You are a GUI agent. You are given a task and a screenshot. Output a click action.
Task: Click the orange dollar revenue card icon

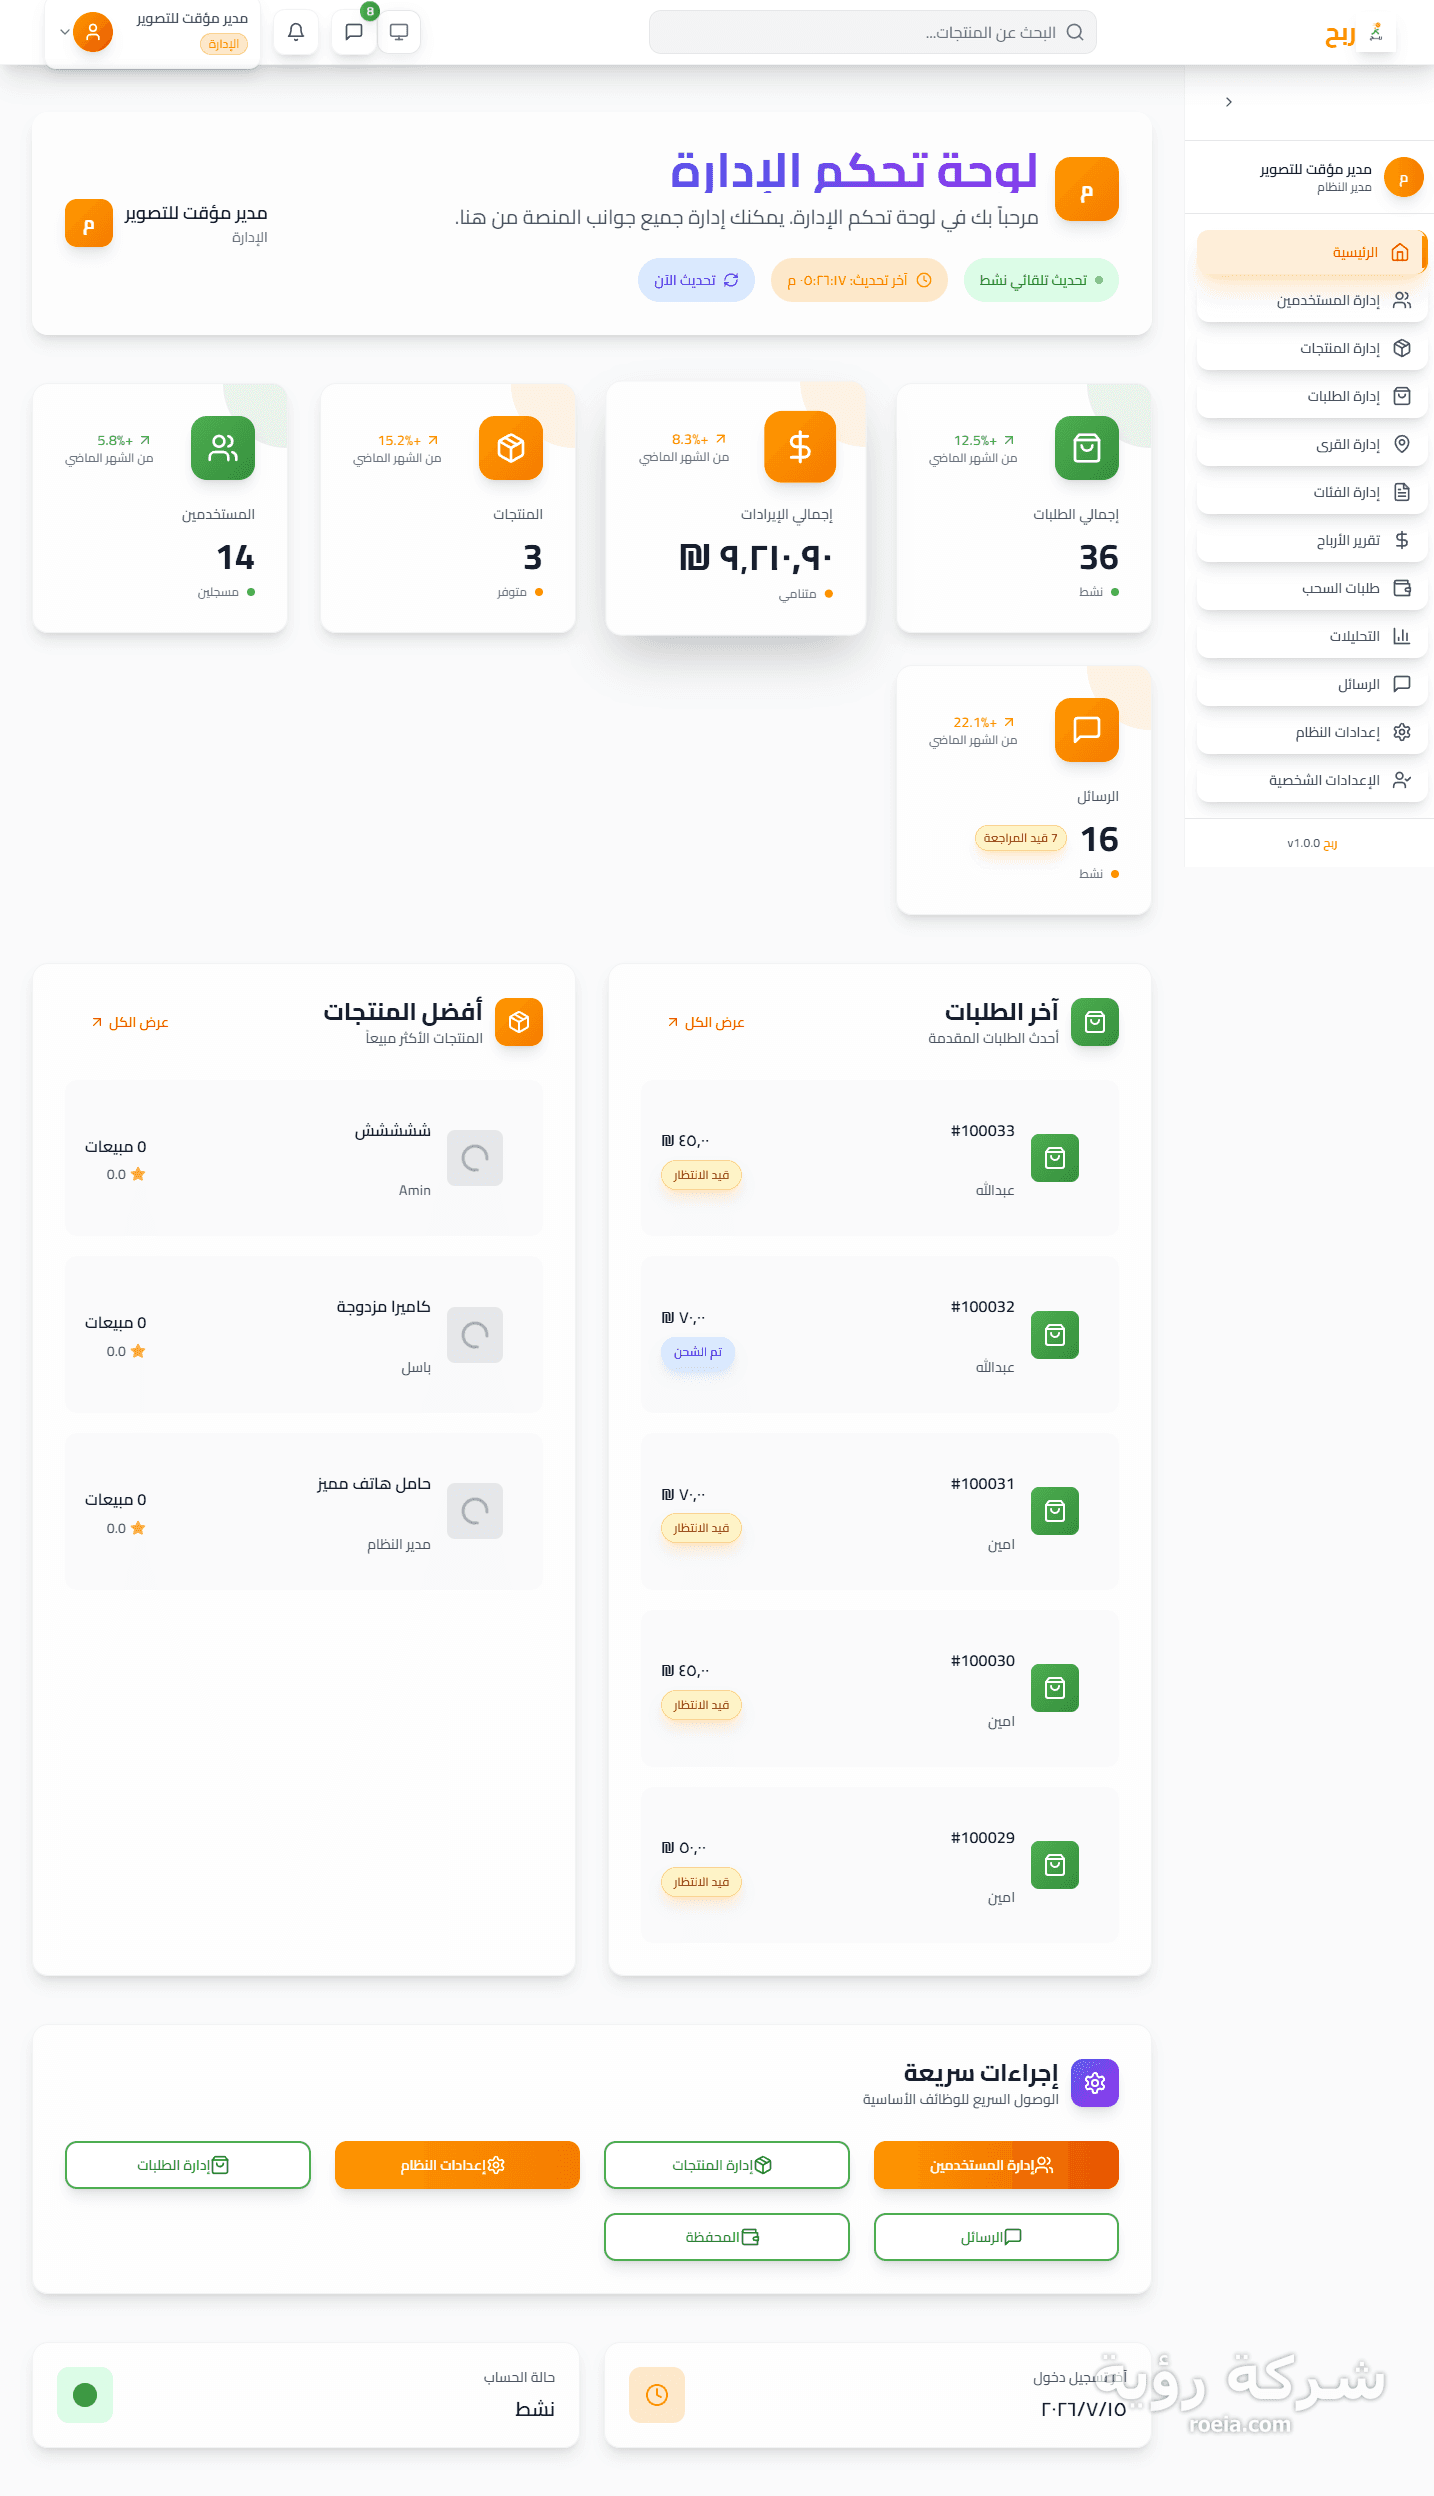point(800,447)
